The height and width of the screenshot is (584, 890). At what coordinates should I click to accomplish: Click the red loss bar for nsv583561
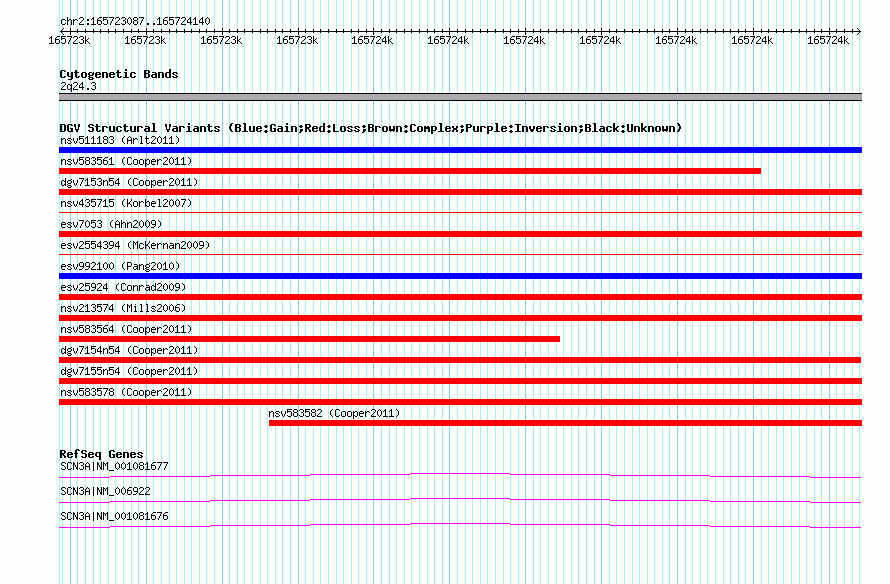click(410, 171)
